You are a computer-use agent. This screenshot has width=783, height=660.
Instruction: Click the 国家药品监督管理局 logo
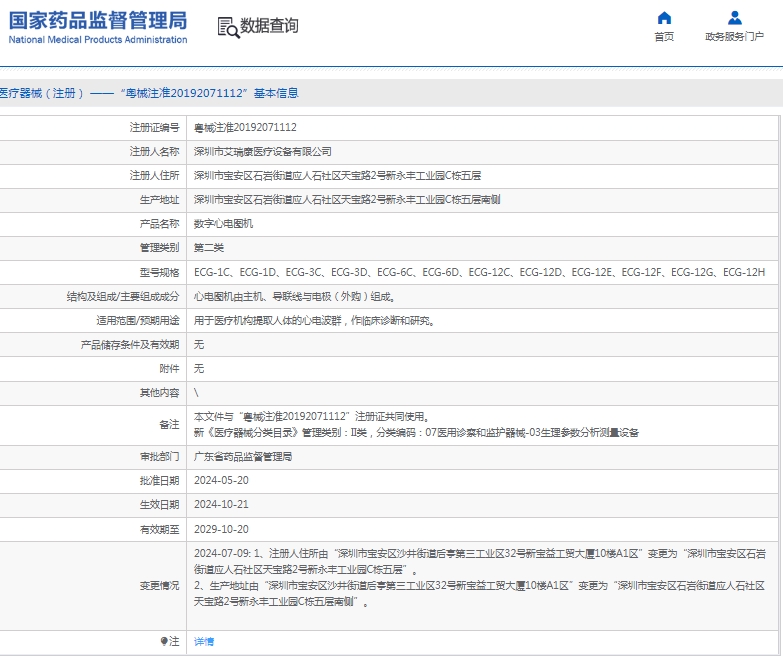98,27
